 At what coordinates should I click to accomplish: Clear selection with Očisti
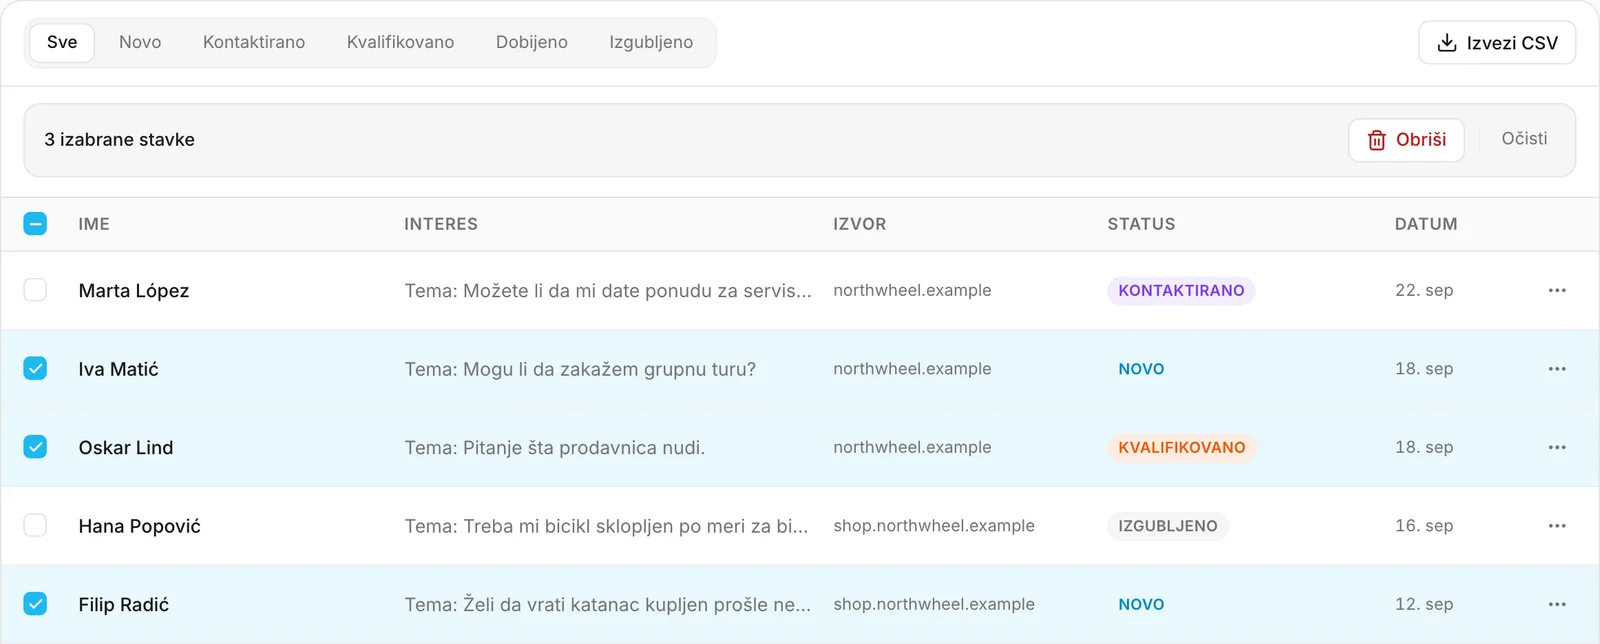pos(1524,139)
